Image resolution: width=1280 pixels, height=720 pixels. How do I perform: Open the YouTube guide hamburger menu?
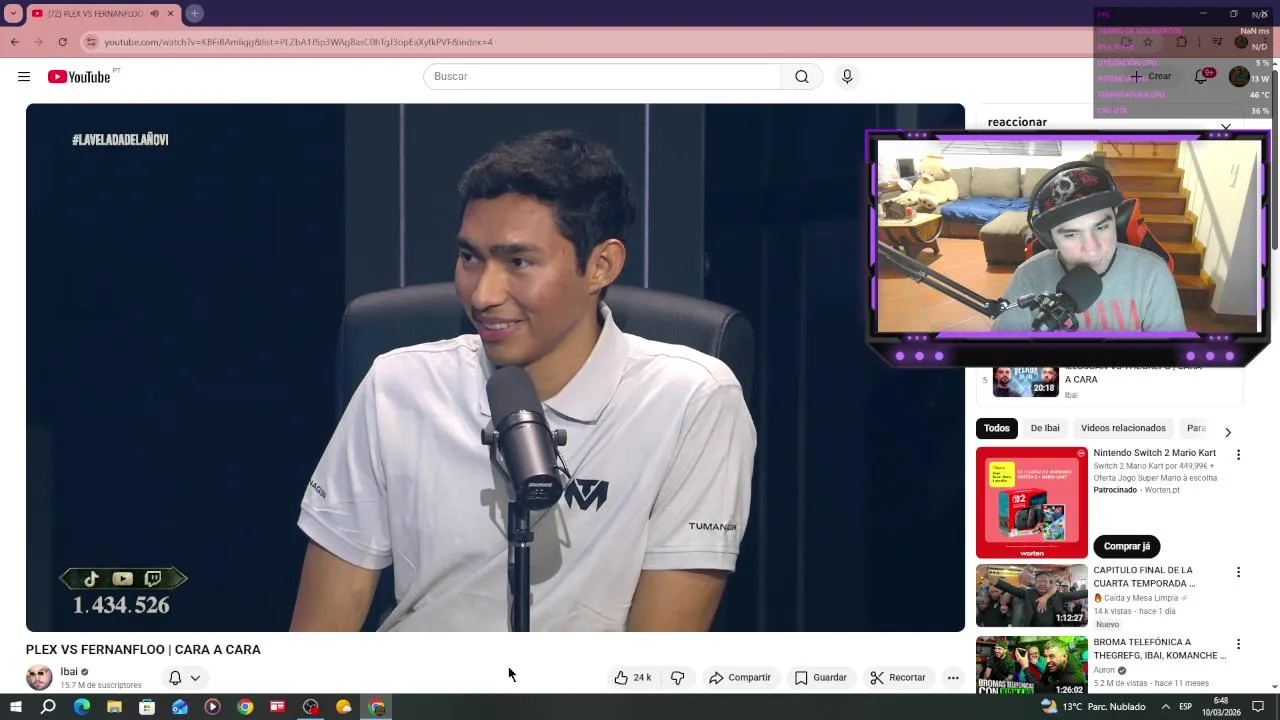tap(24, 77)
